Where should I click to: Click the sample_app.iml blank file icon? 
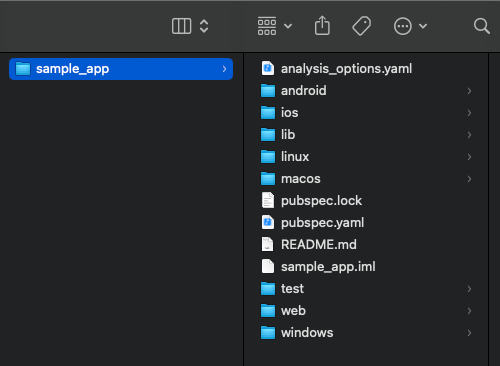click(x=268, y=266)
